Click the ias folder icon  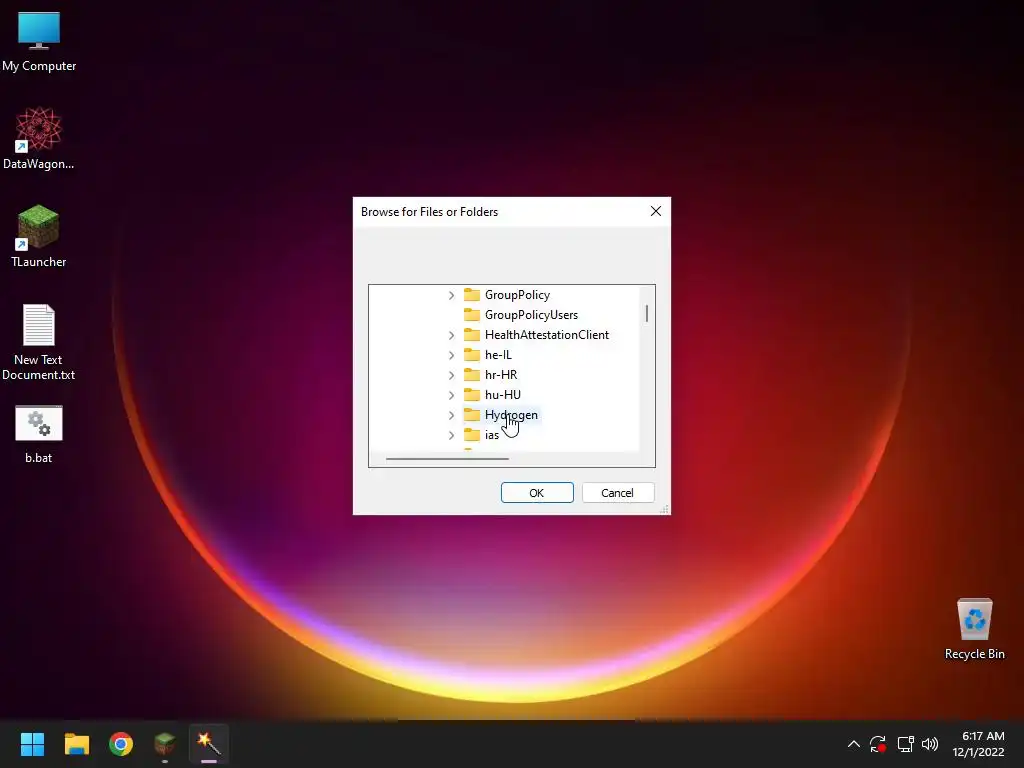(472, 435)
